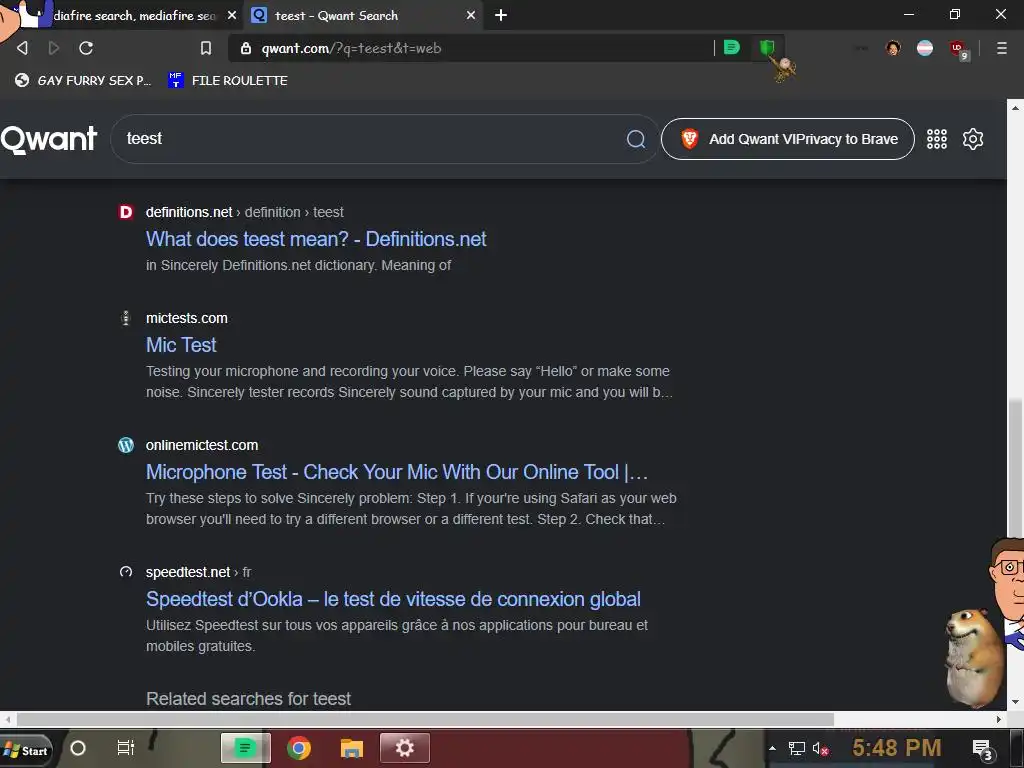
Task: Open the green chat app on the taskbar
Action: pyautogui.click(x=246, y=748)
